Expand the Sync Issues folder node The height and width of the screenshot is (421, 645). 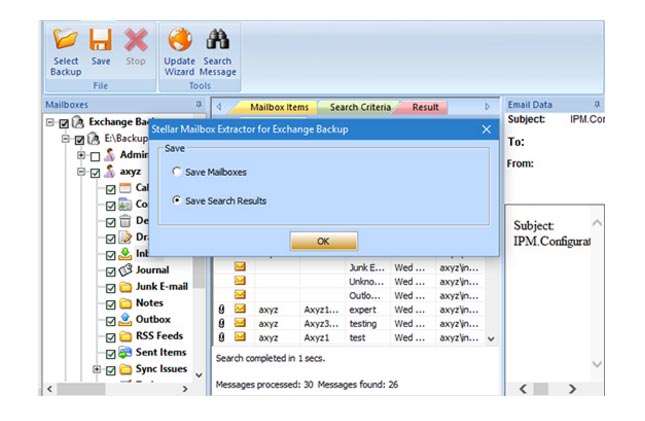point(97,369)
